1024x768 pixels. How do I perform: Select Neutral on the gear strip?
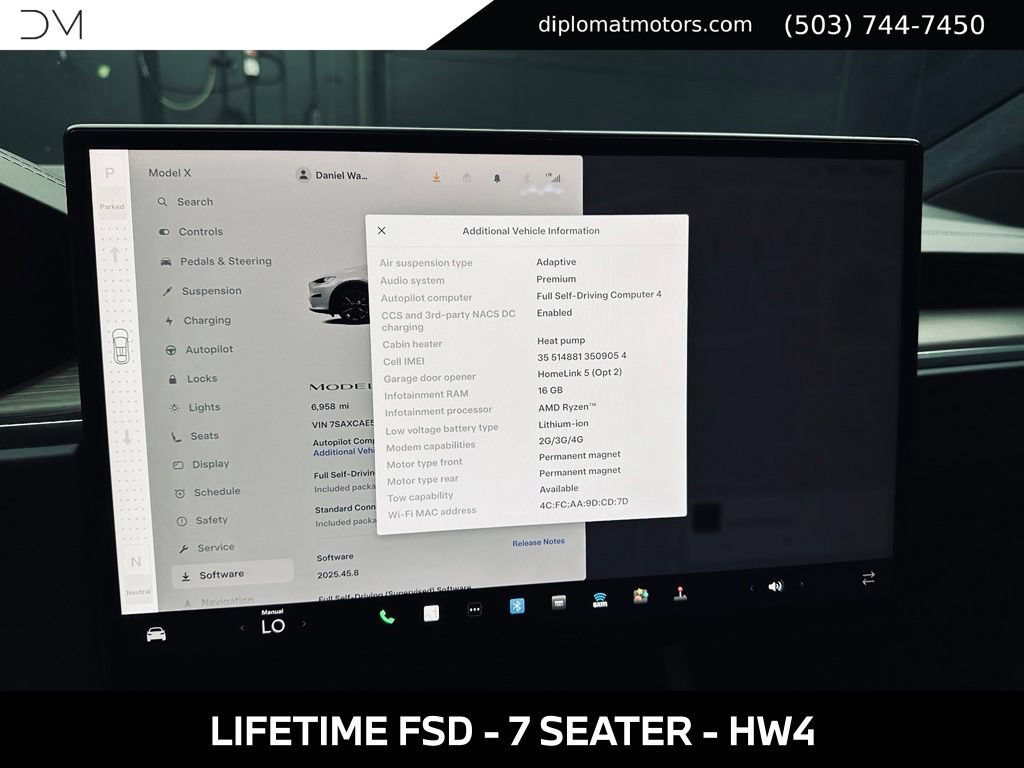click(136, 562)
